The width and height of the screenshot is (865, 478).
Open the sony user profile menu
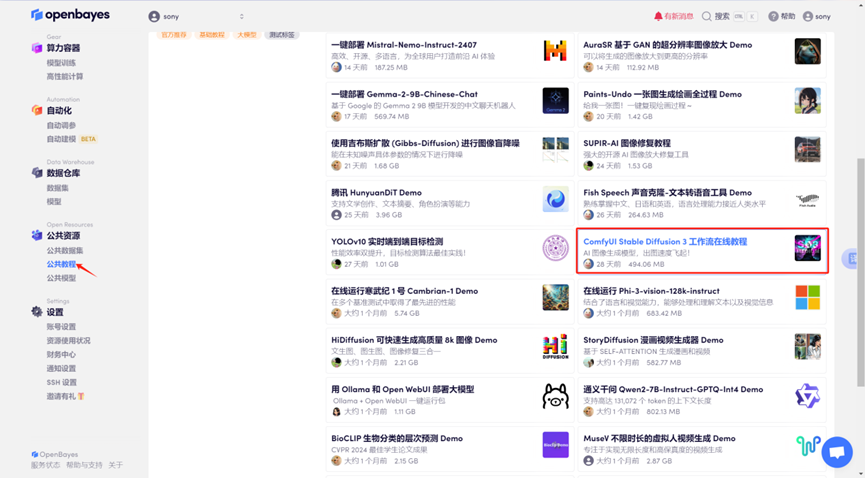(x=816, y=16)
